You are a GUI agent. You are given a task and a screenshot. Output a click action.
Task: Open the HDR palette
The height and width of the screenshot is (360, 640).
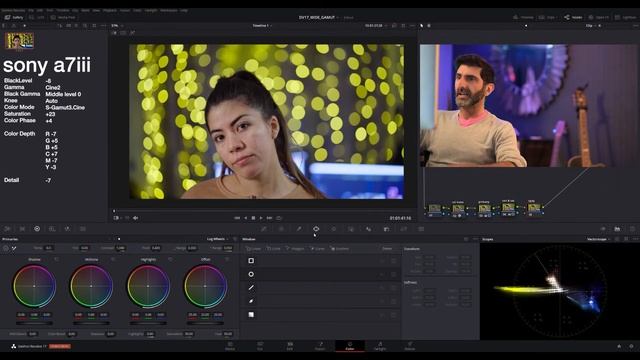(52, 229)
